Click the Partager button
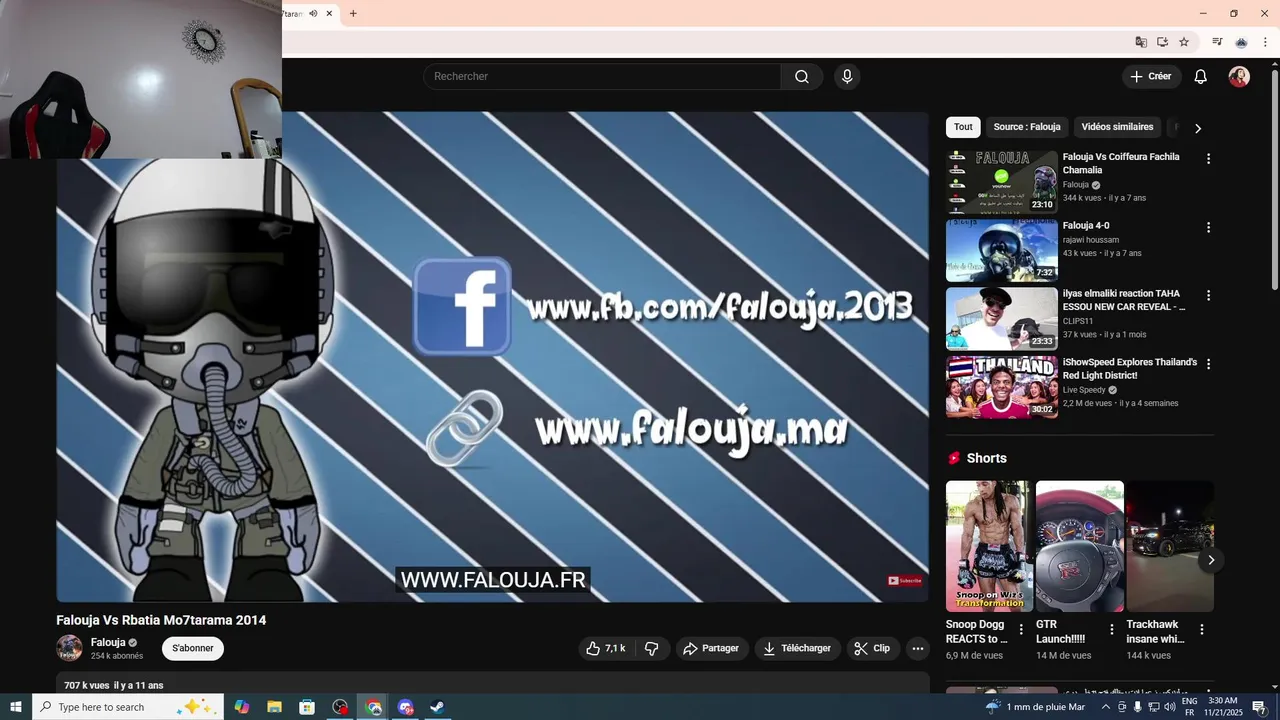The width and height of the screenshot is (1280, 720). (x=712, y=648)
